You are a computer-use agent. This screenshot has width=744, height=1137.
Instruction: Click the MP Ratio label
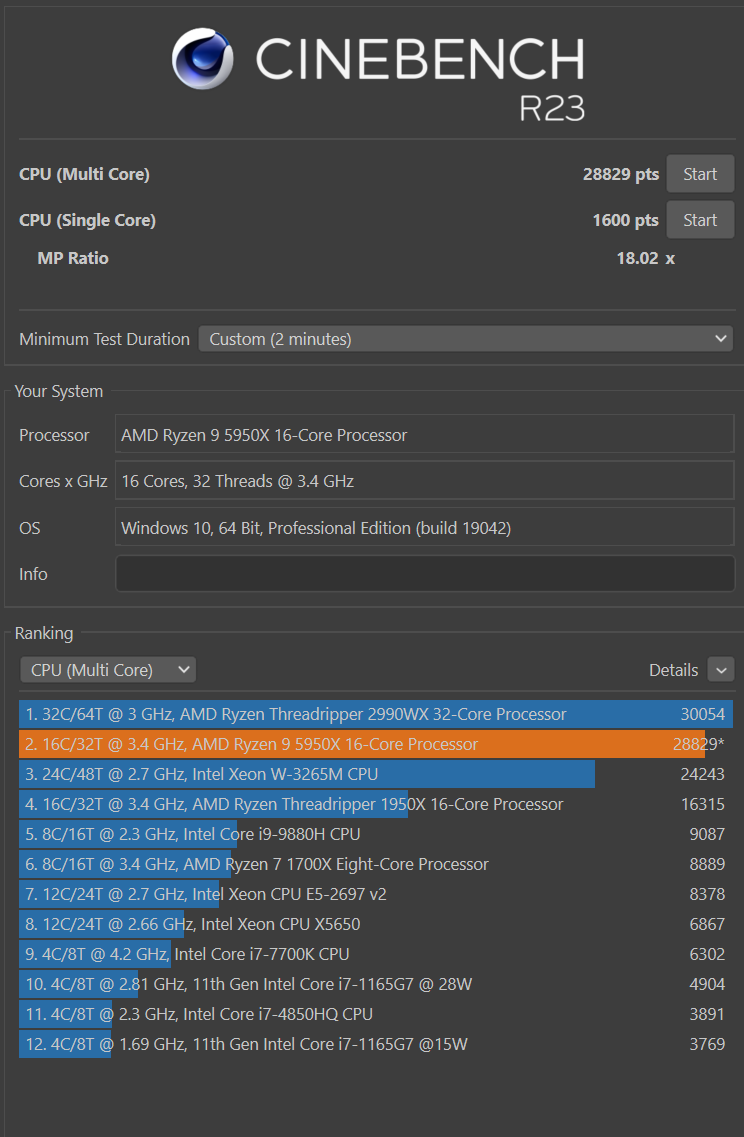(73, 258)
